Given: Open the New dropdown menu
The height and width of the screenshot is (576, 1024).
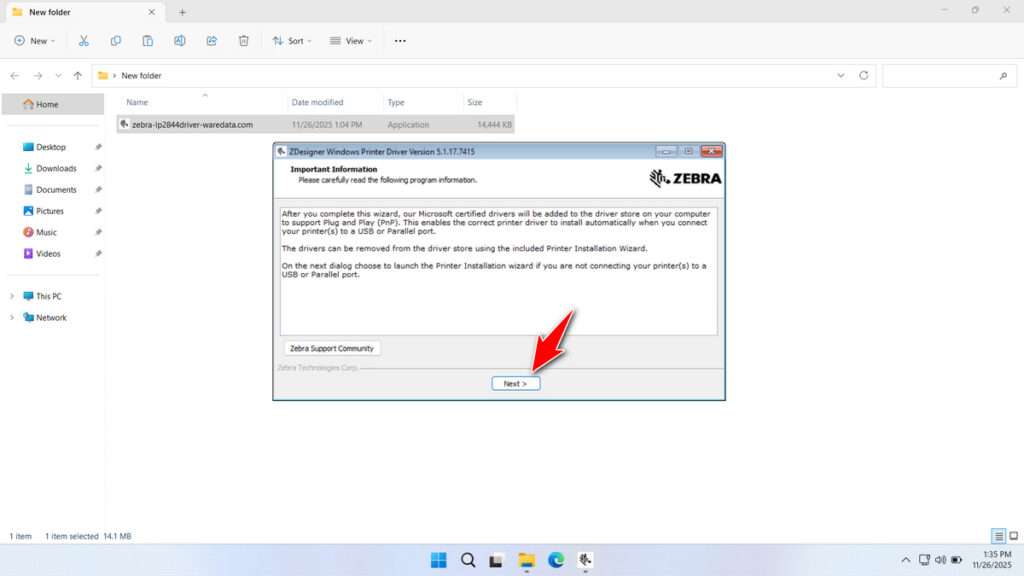Looking at the screenshot, I should (35, 40).
